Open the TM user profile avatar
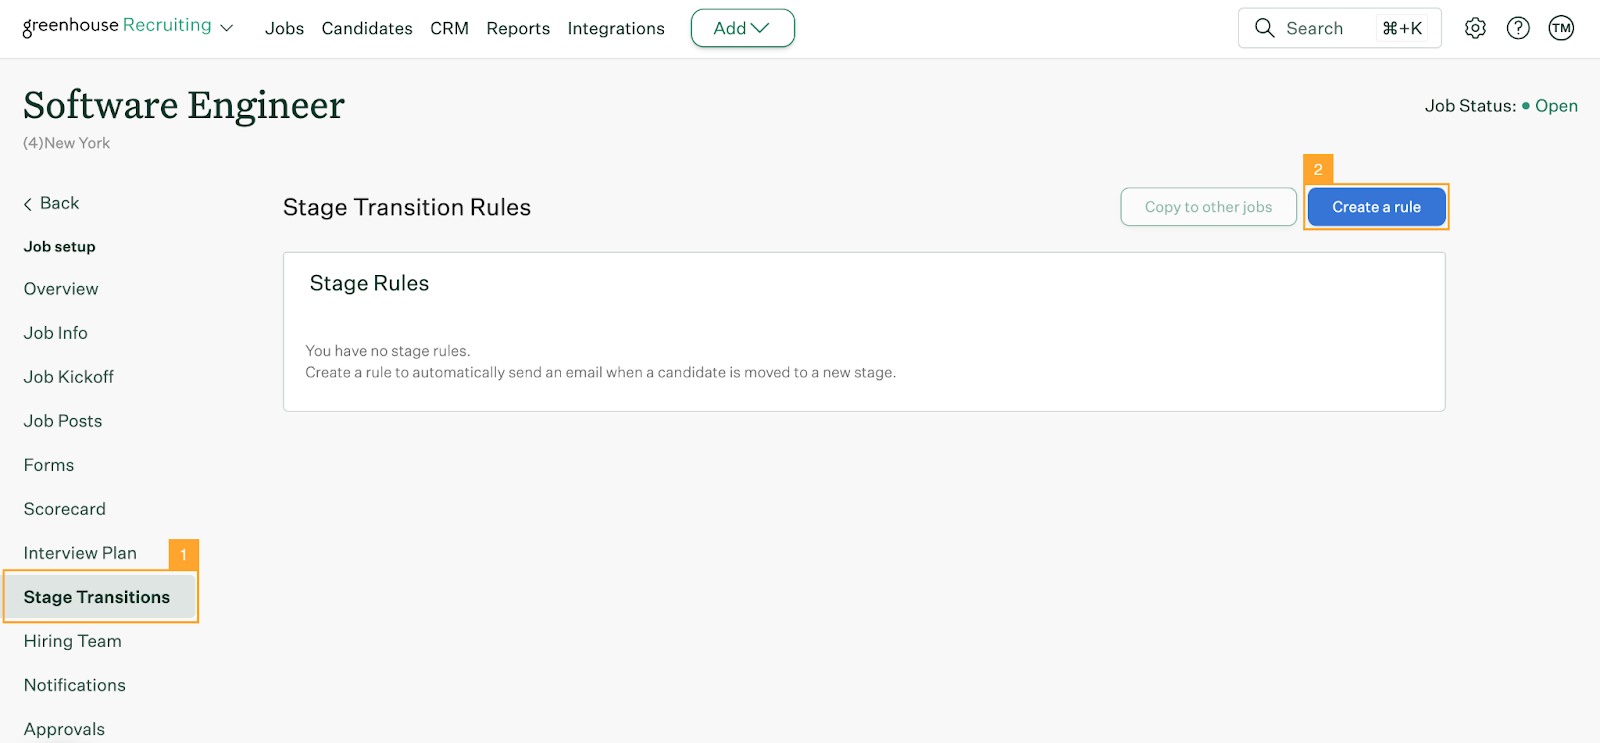This screenshot has width=1600, height=743. point(1561,28)
